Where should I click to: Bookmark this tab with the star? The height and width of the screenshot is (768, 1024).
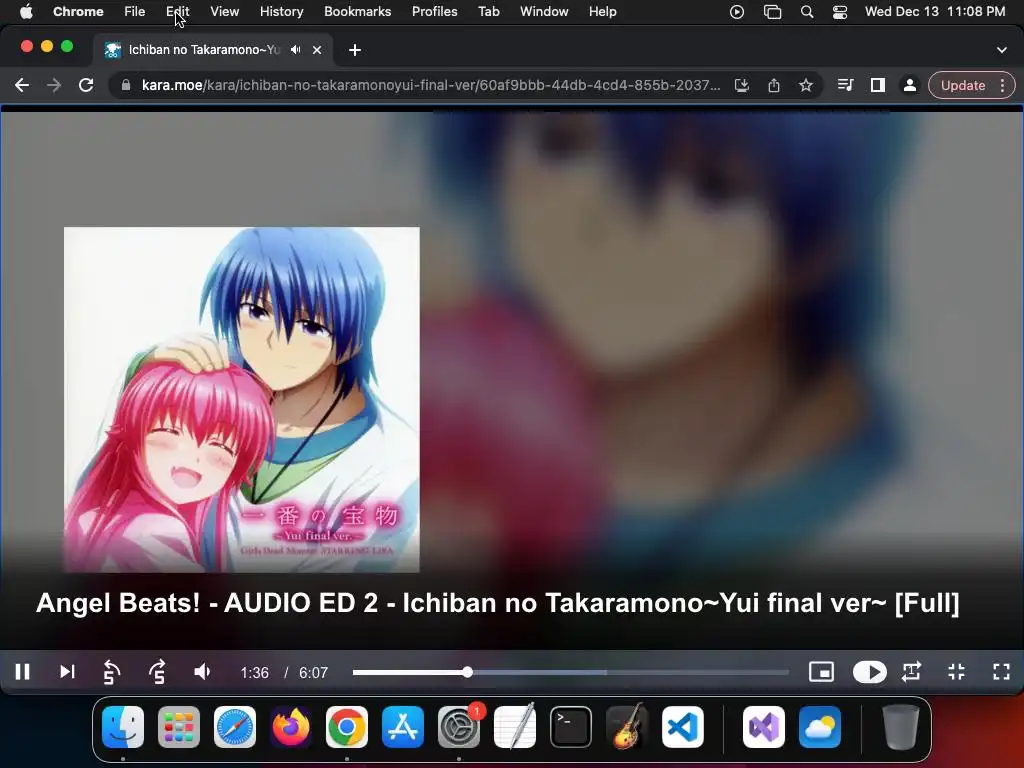(x=806, y=85)
